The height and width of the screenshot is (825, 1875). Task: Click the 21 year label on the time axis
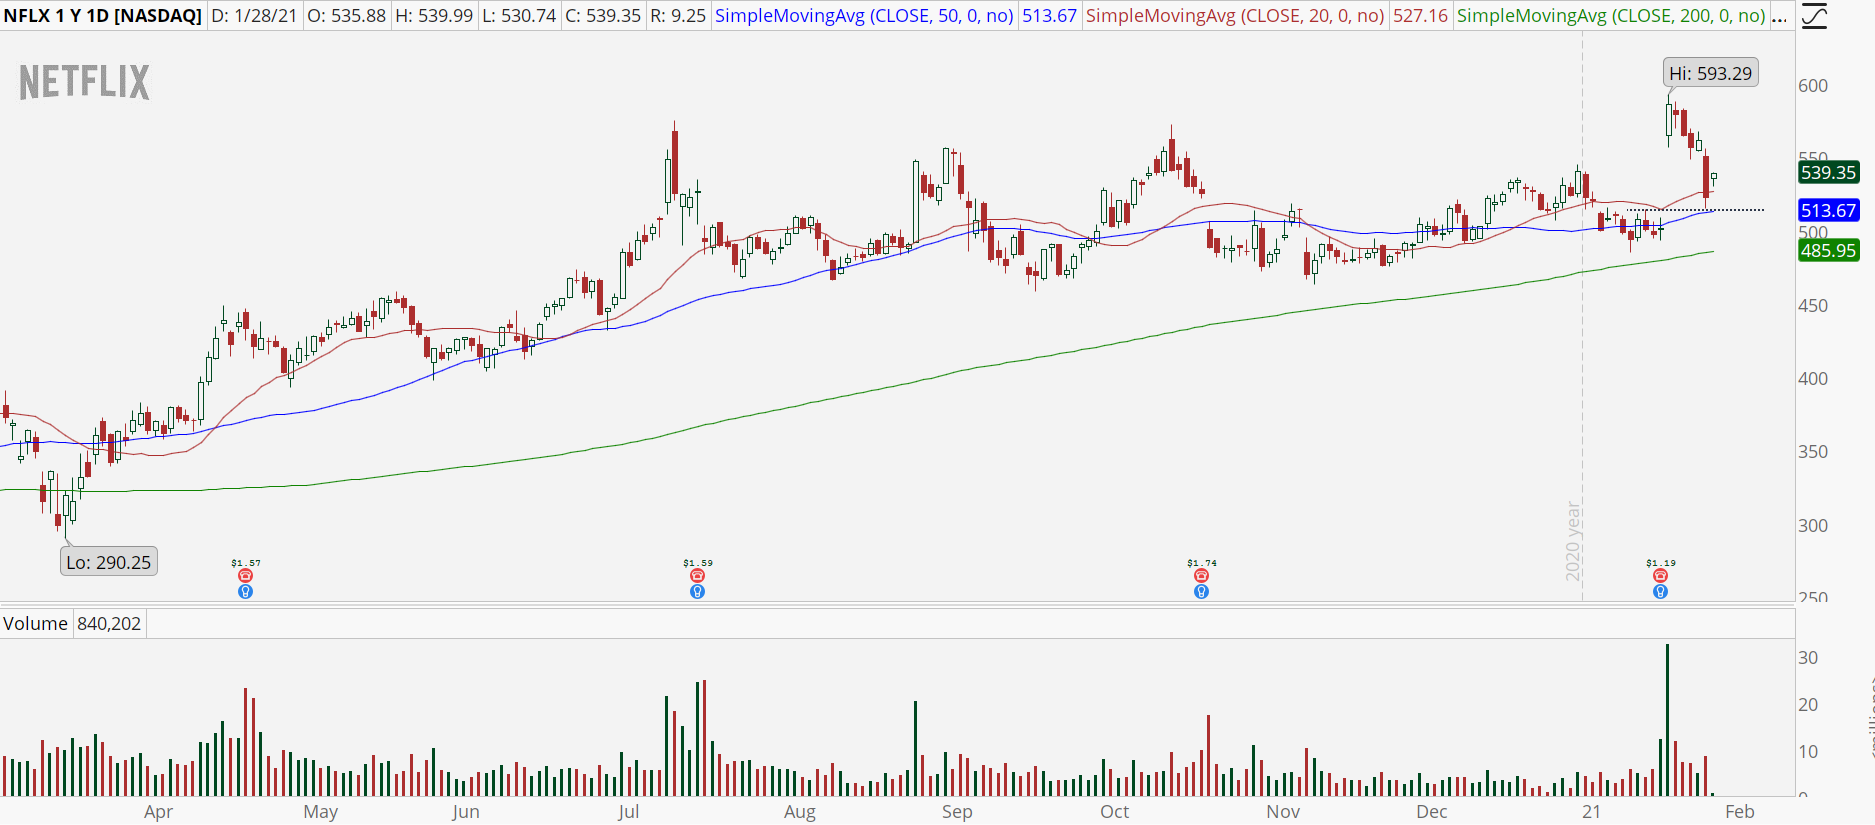(x=1591, y=812)
